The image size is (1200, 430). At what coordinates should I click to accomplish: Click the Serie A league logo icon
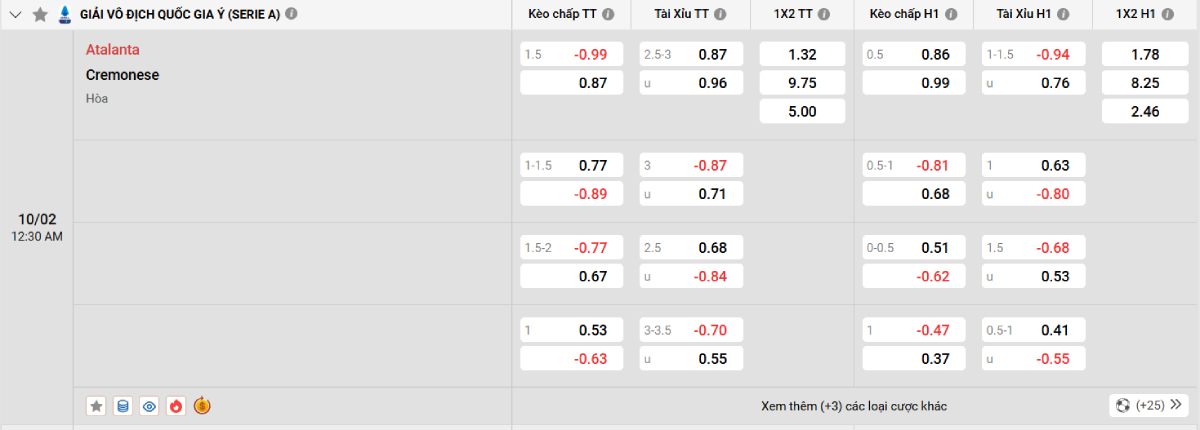[x=65, y=14]
